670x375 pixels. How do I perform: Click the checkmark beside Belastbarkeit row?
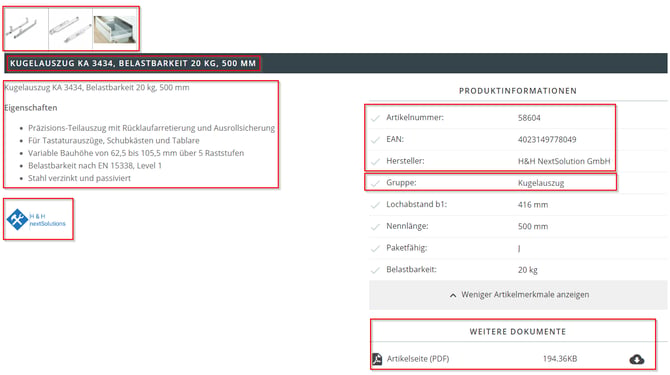coord(375,270)
